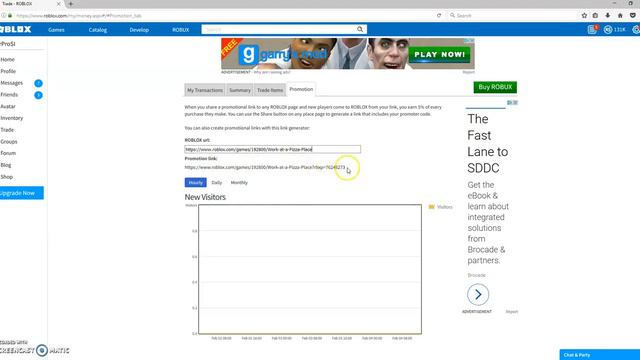The width and height of the screenshot is (640, 360).
Task: Bookmark this page with star icon
Action: point(584,16)
